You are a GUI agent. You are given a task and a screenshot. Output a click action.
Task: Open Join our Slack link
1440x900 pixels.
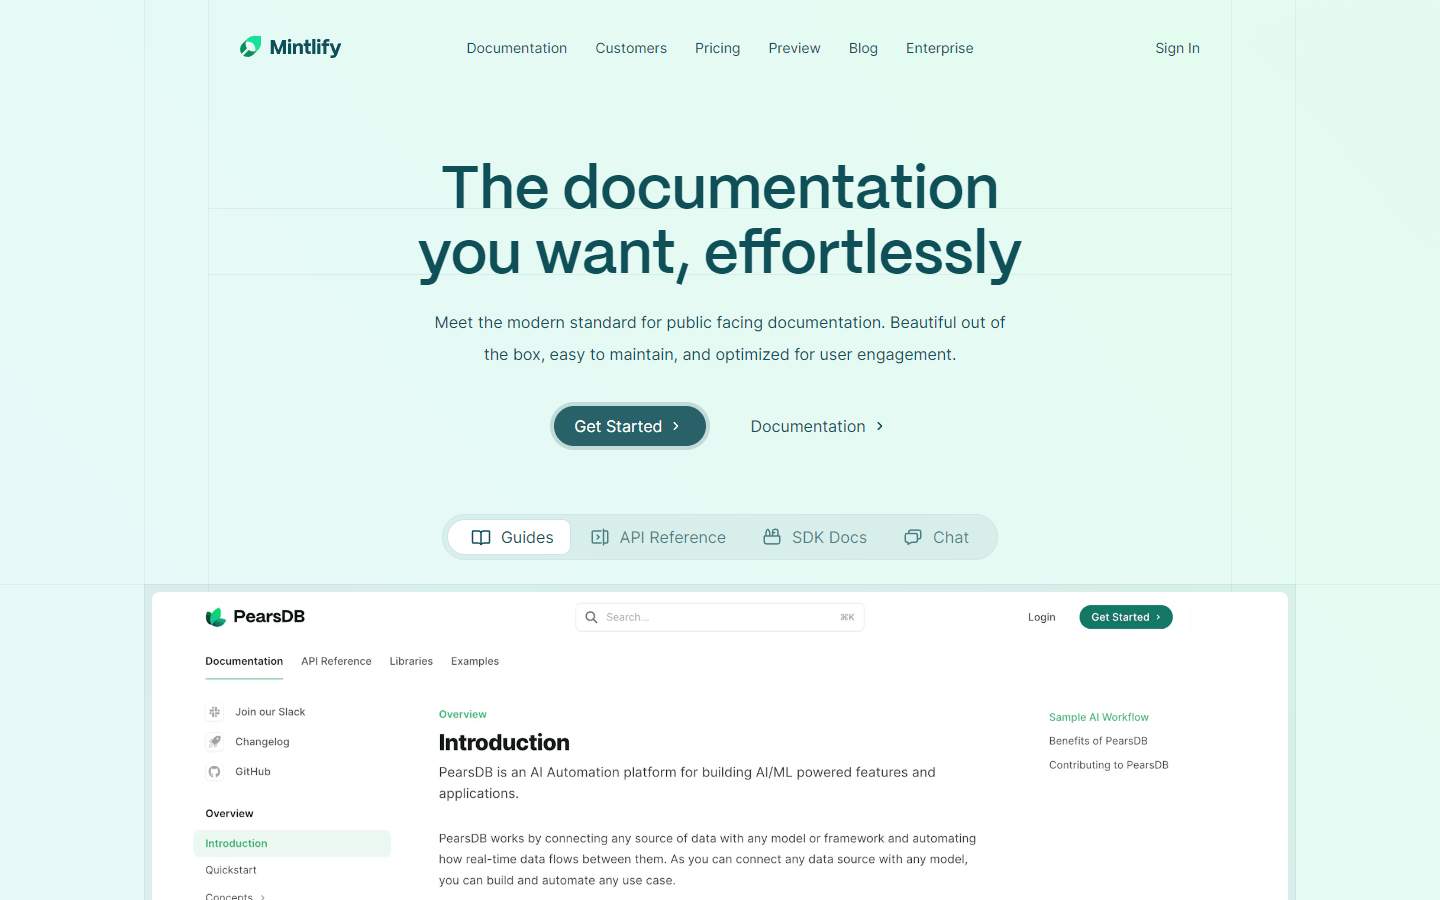click(270, 712)
